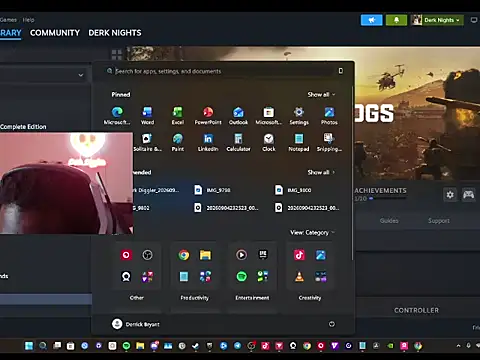Expand pinned apps with Show all

(x=321, y=95)
